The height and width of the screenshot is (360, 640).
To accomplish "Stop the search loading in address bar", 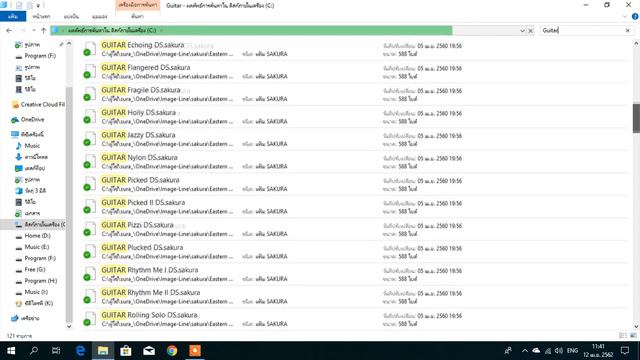I will click(531, 31).
